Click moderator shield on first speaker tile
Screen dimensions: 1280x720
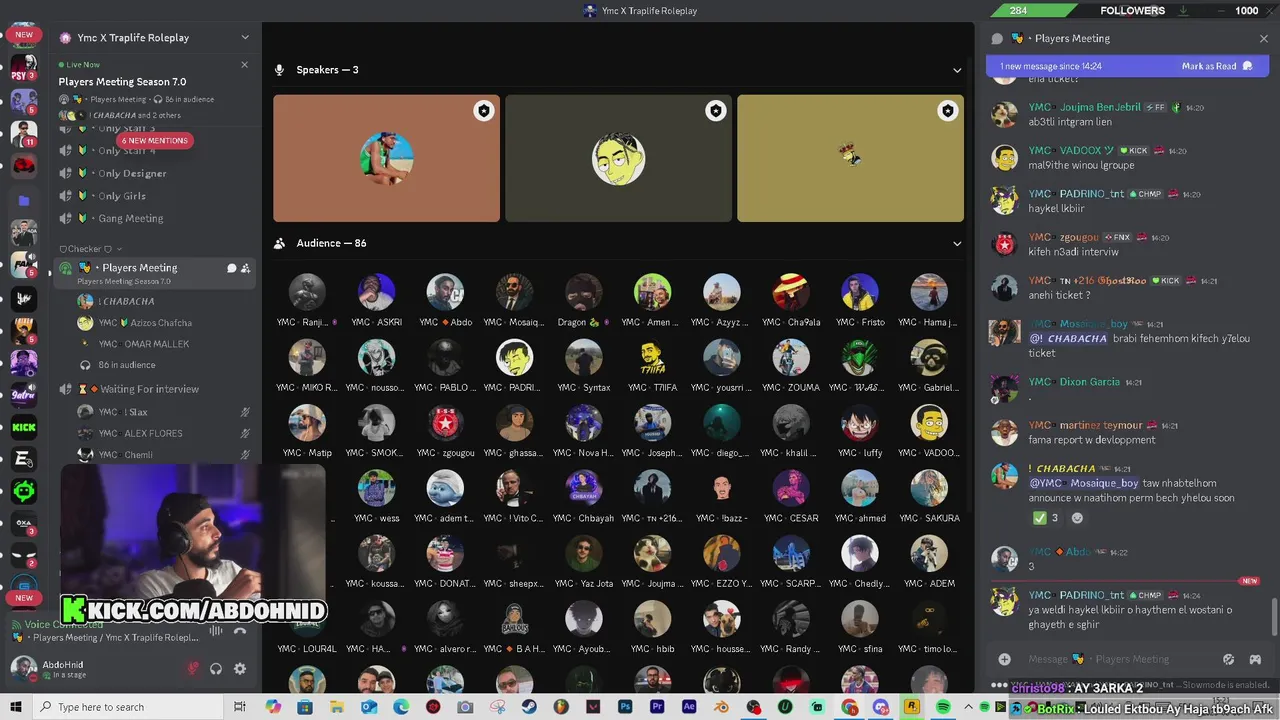pos(484,111)
